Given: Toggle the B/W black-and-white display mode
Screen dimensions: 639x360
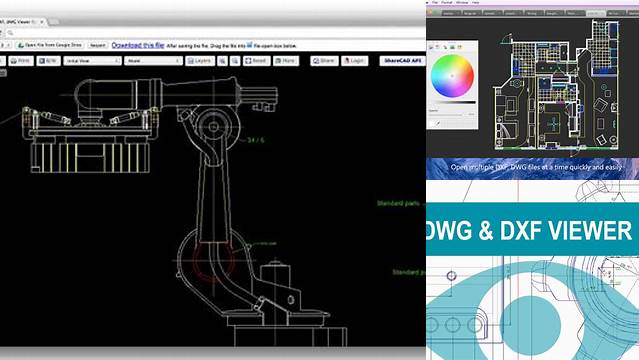Looking at the screenshot, I should (x=48, y=61).
